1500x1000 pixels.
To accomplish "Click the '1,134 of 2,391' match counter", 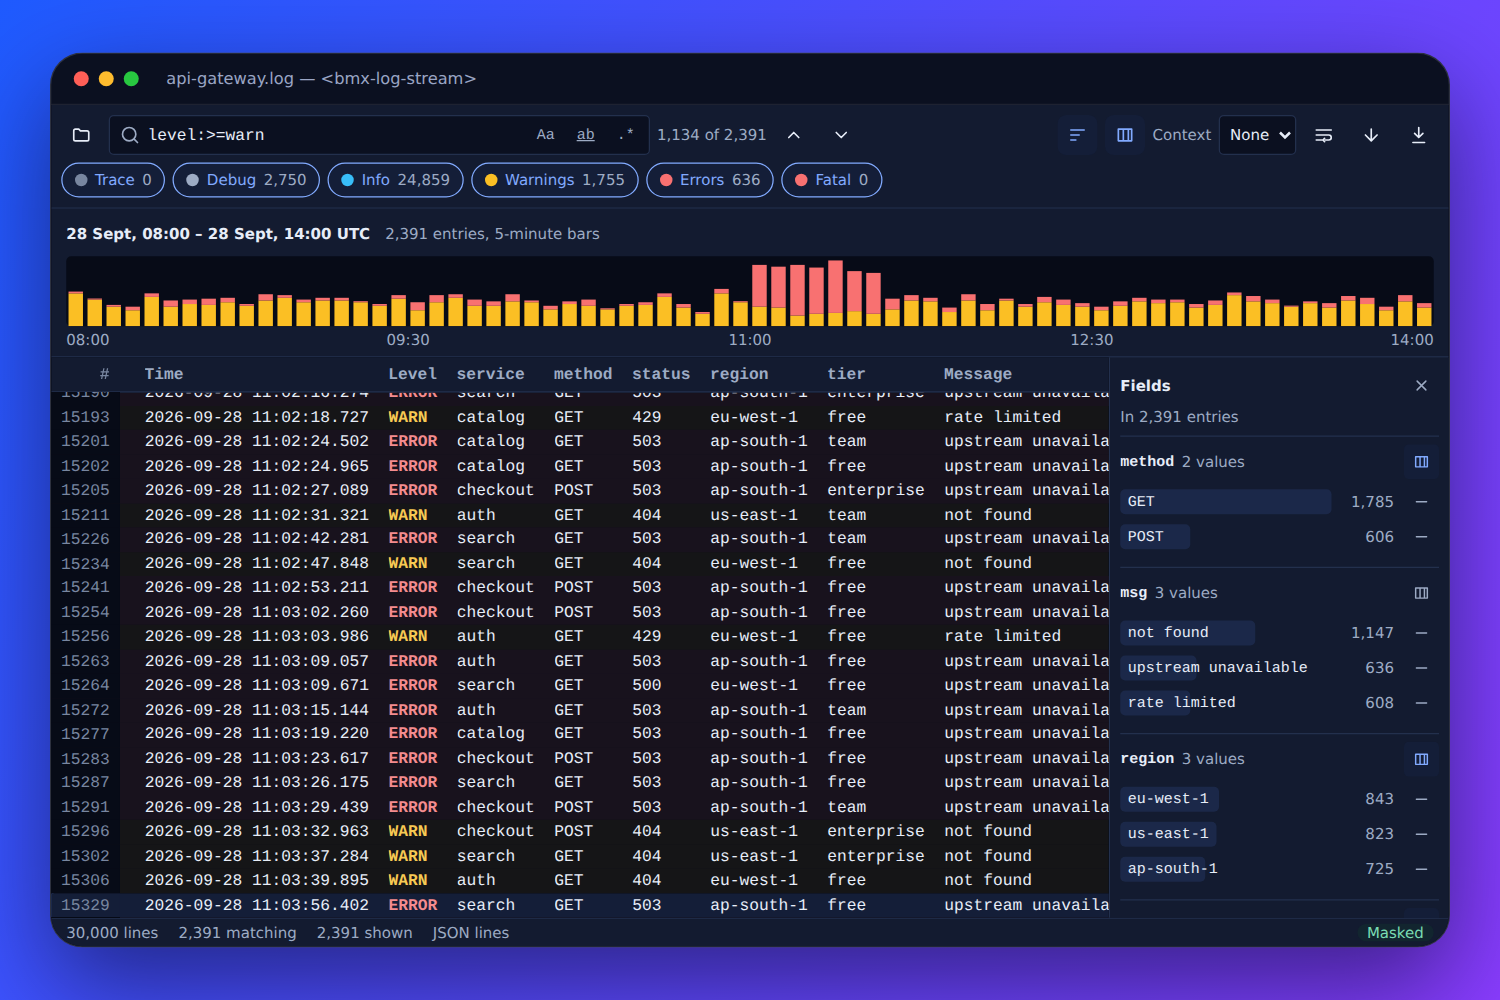I will point(711,135).
